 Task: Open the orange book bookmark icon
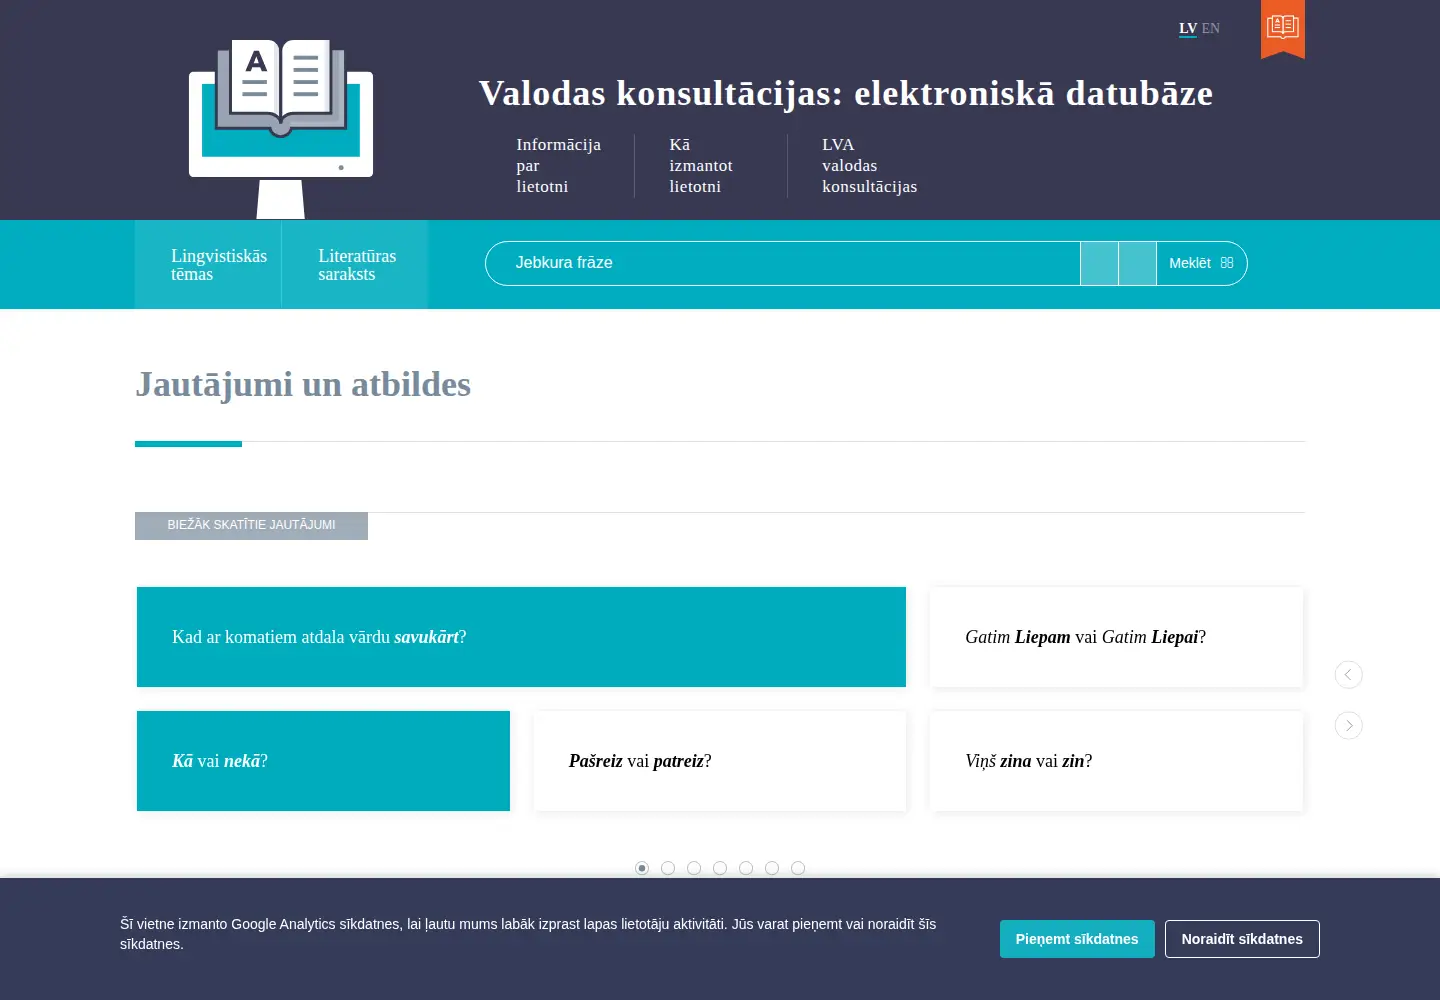click(1283, 28)
